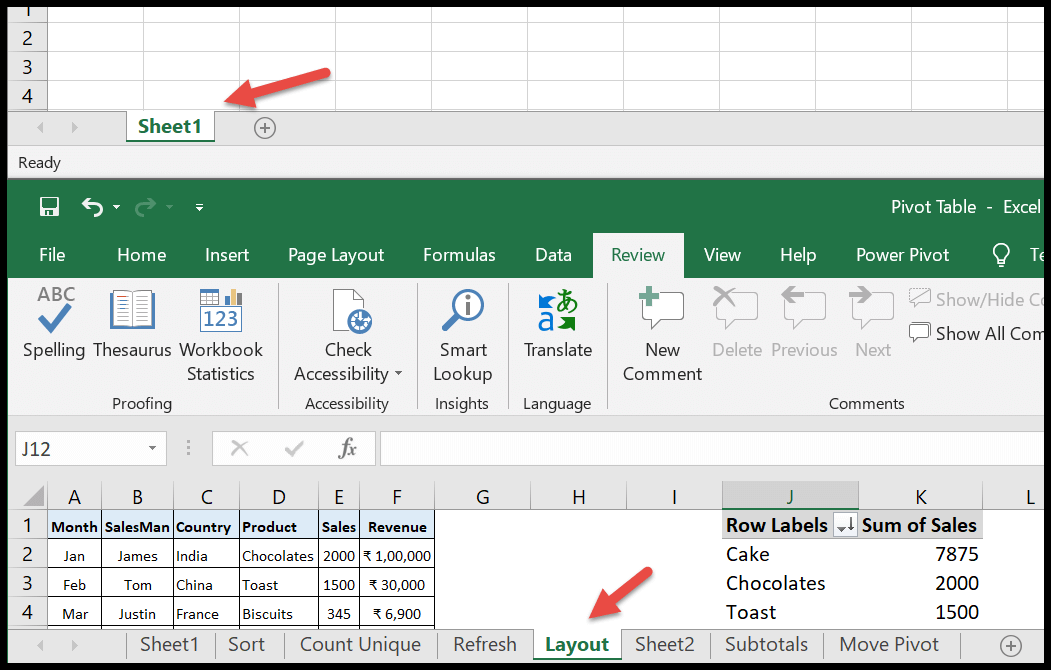Run the Spelling checker
The image size is (1051, 670).
[53, 330]
